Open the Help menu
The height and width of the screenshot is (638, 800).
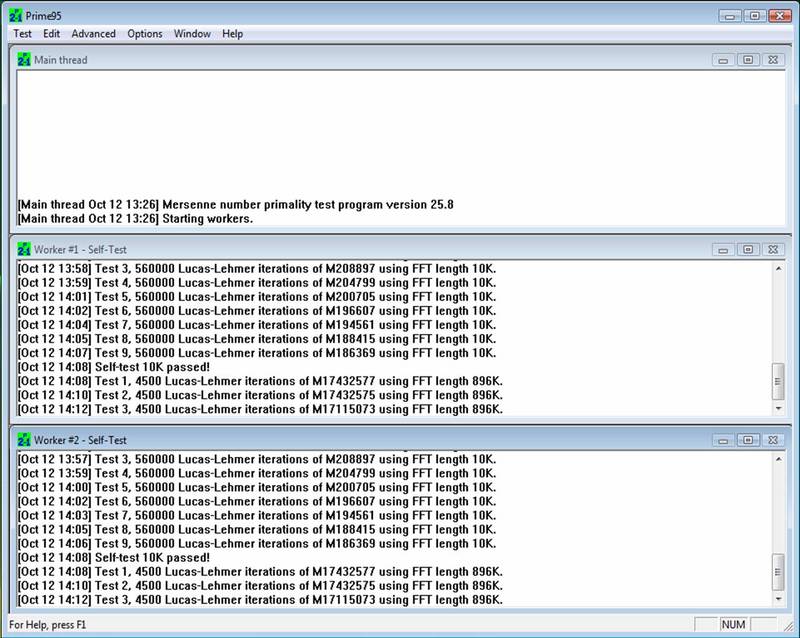point(232,33)
